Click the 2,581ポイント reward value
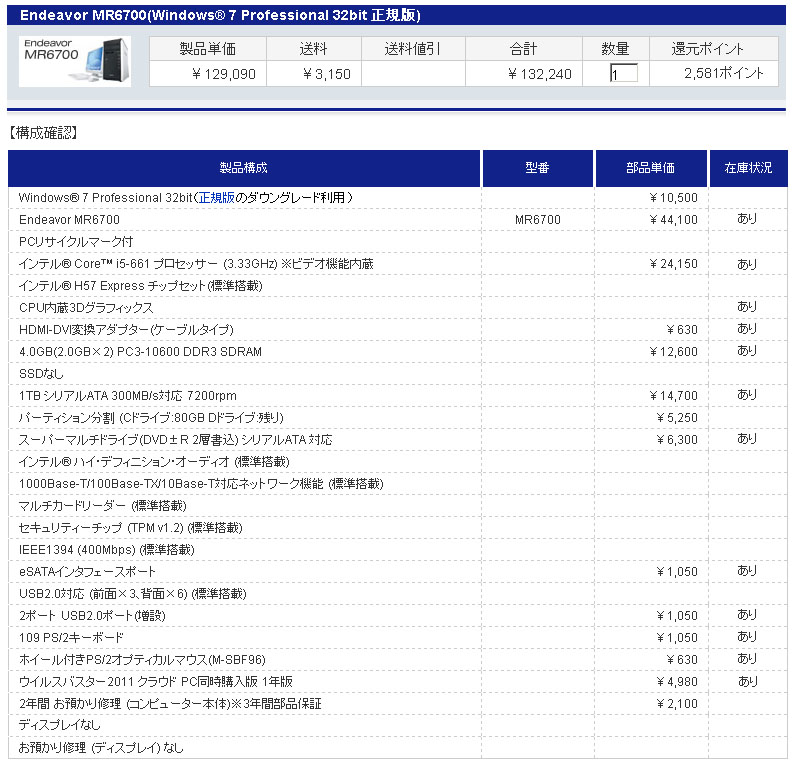The image size is (793, 765). click(724, 74)
